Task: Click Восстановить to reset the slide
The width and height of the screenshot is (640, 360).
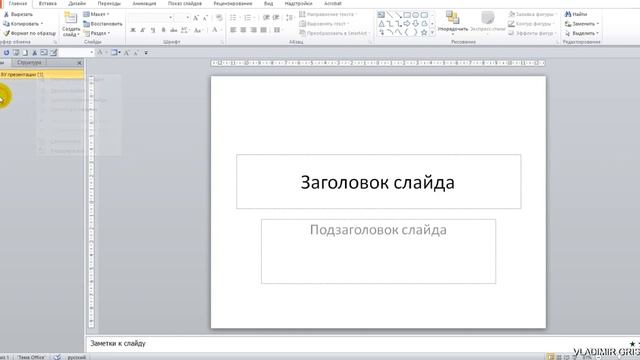Action: [x=103, y=24]
